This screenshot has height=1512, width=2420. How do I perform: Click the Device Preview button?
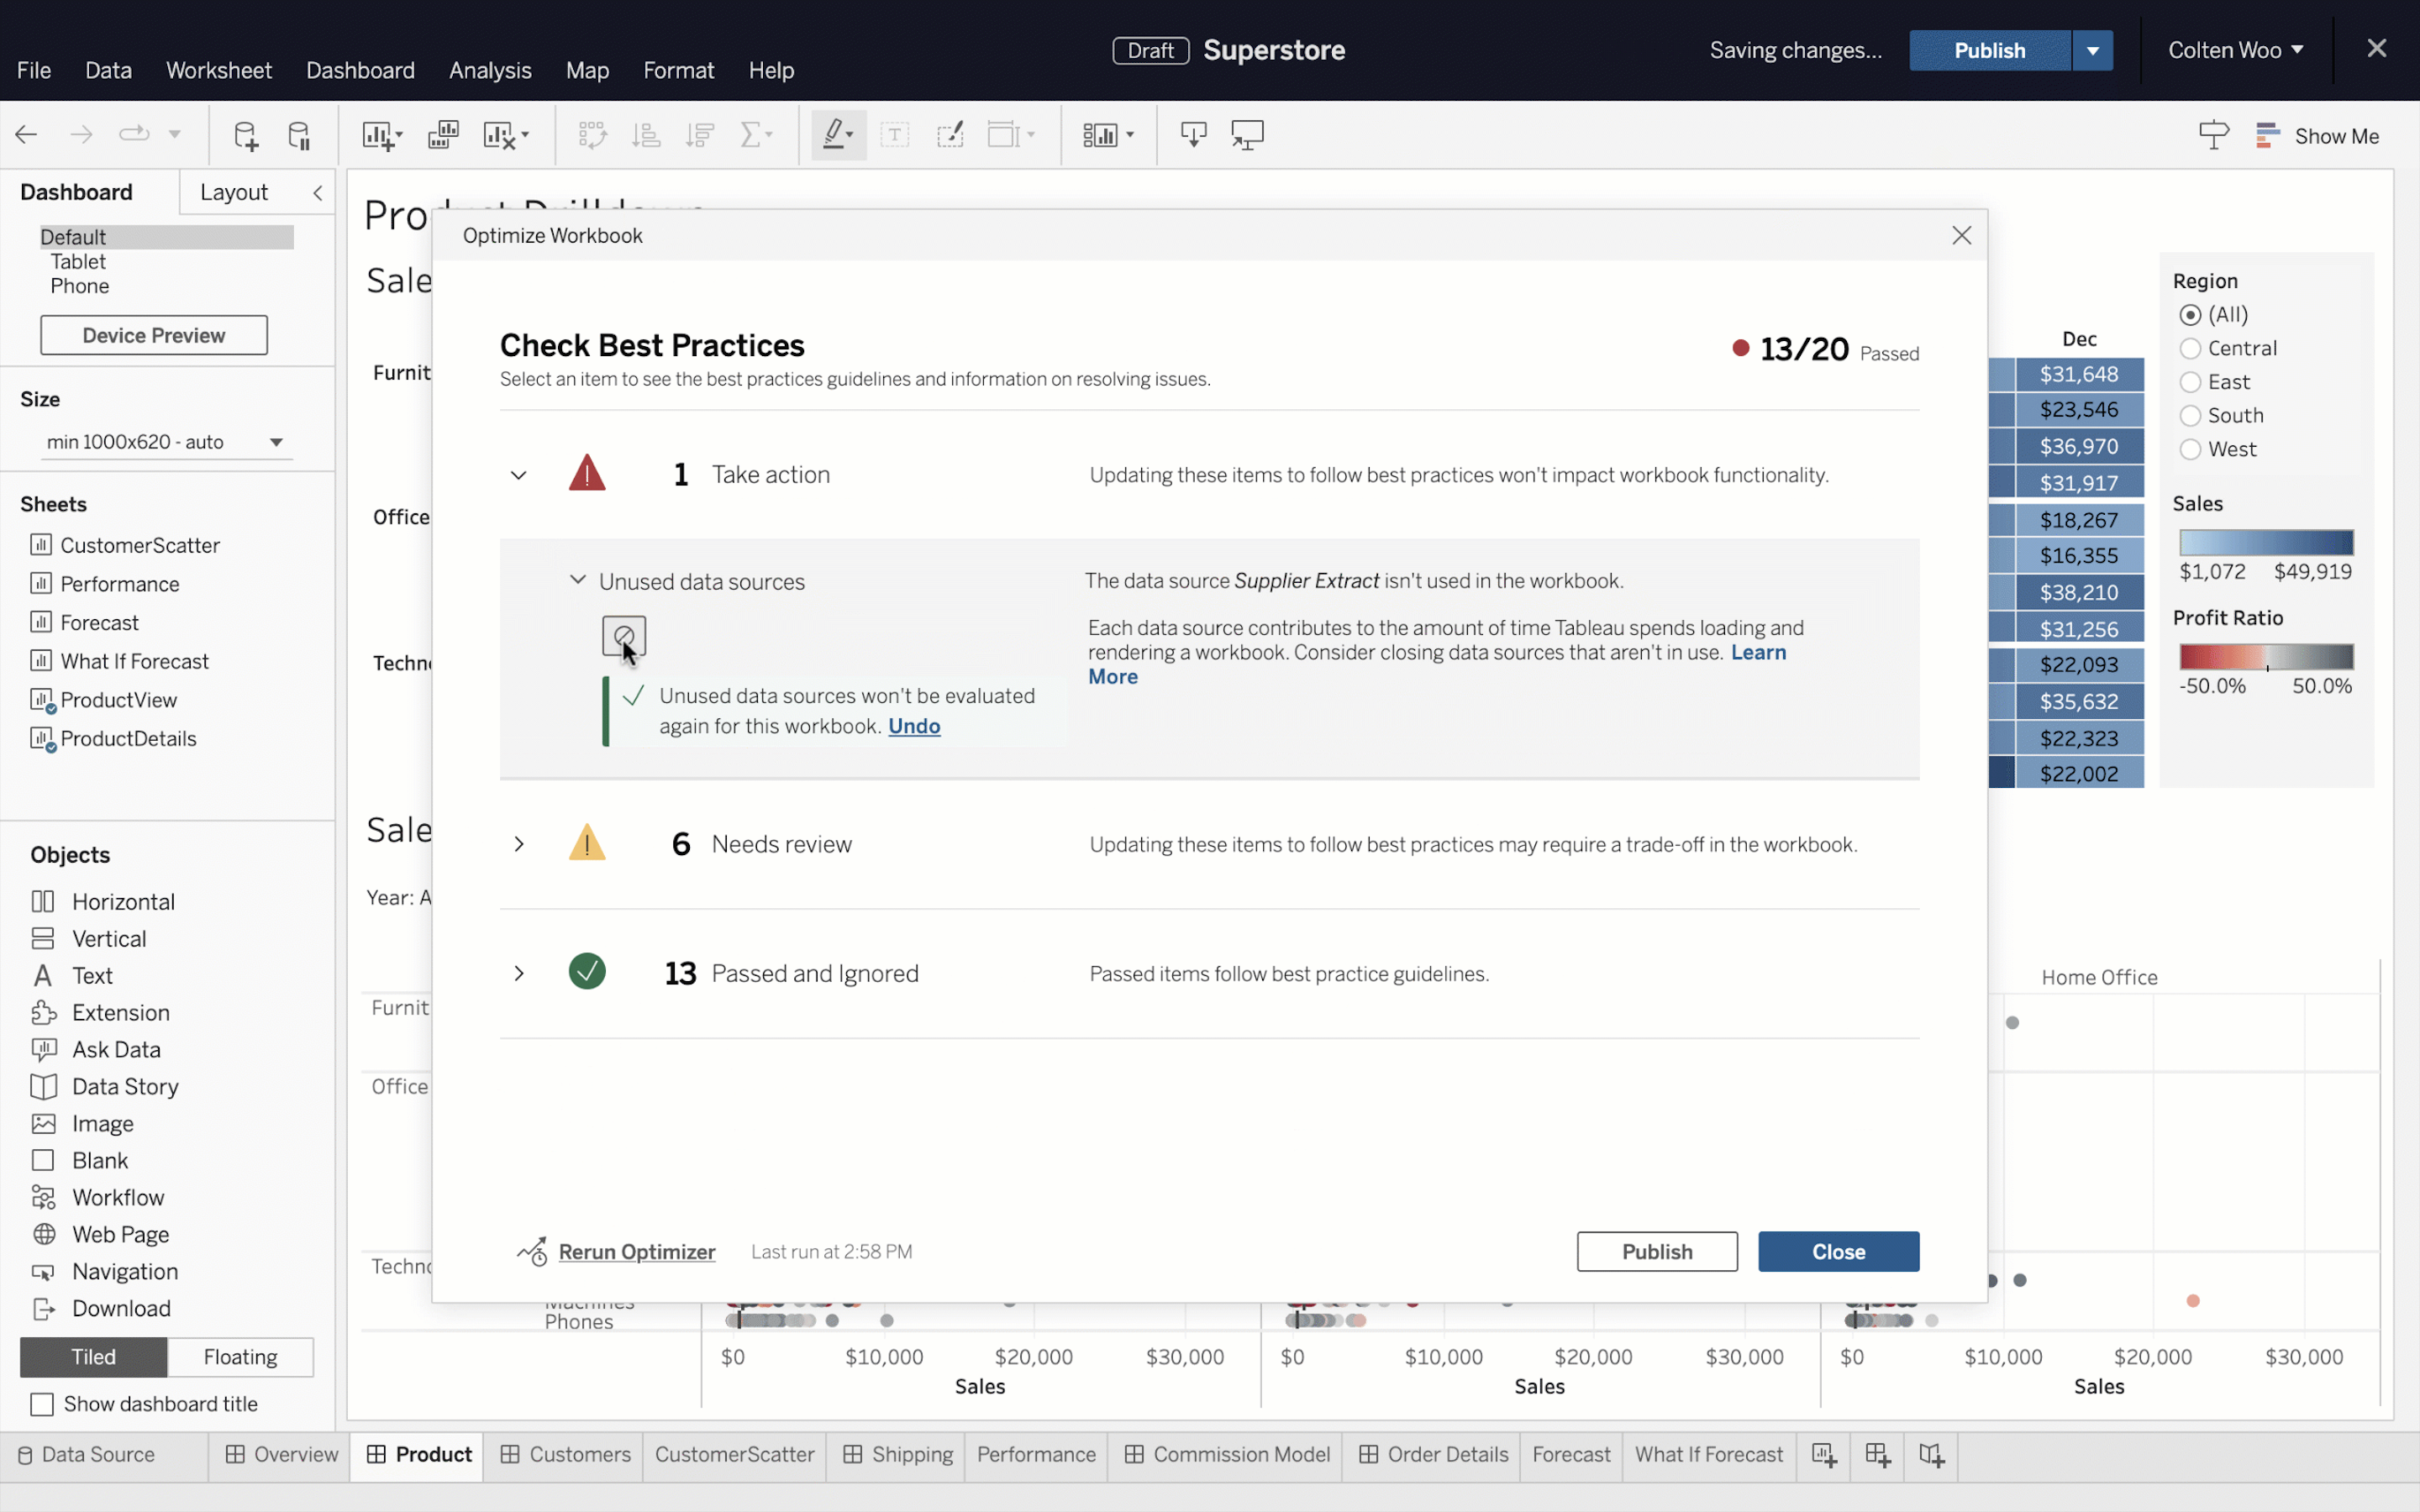coord(154,335)
